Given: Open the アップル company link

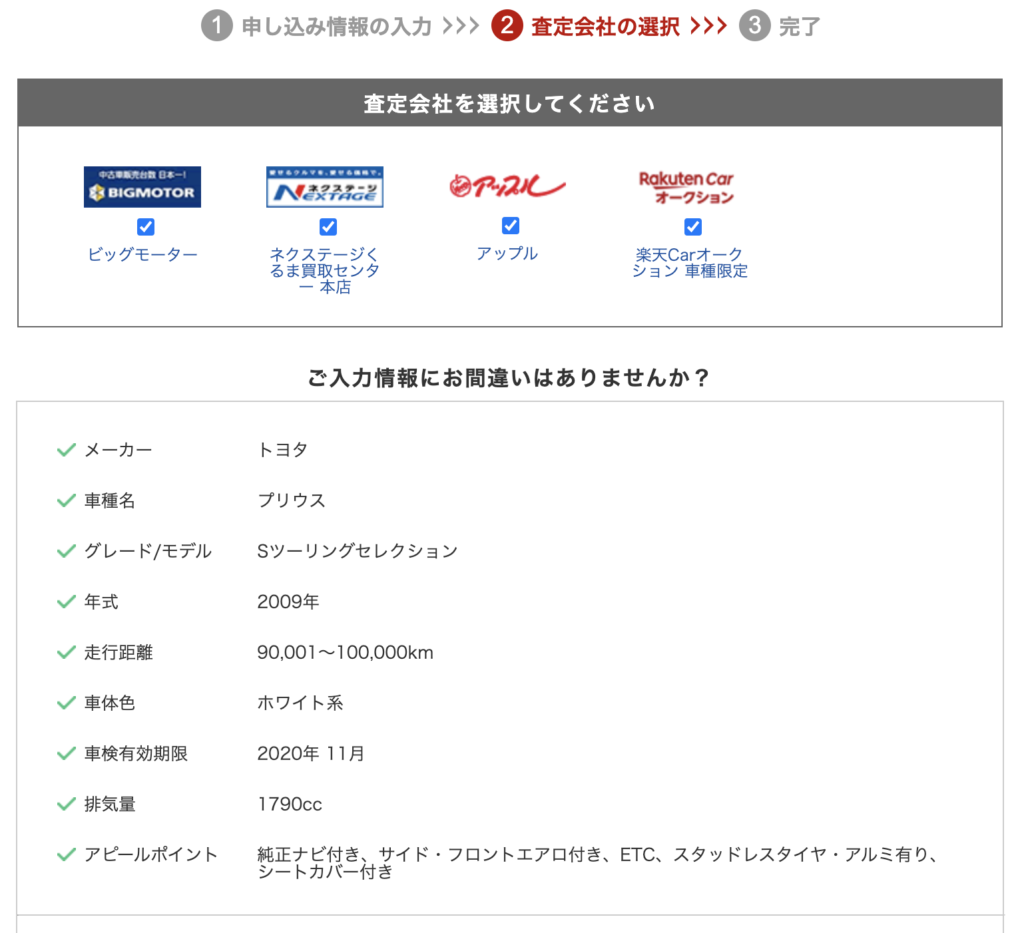Looking at the screenshot, I should [x=507, y=253].
